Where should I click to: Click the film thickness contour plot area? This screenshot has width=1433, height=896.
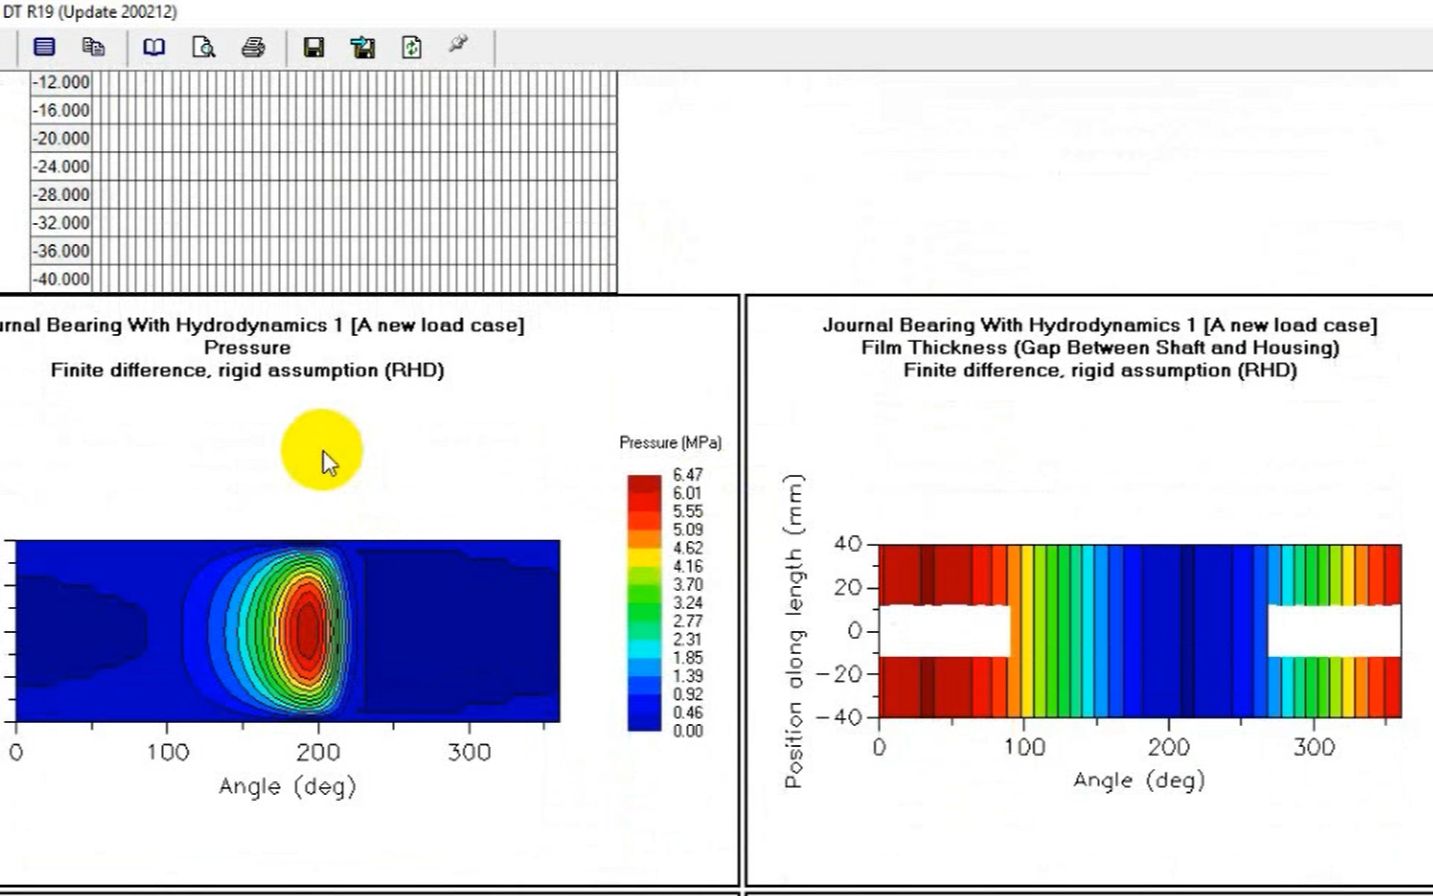click(1140, 631)
